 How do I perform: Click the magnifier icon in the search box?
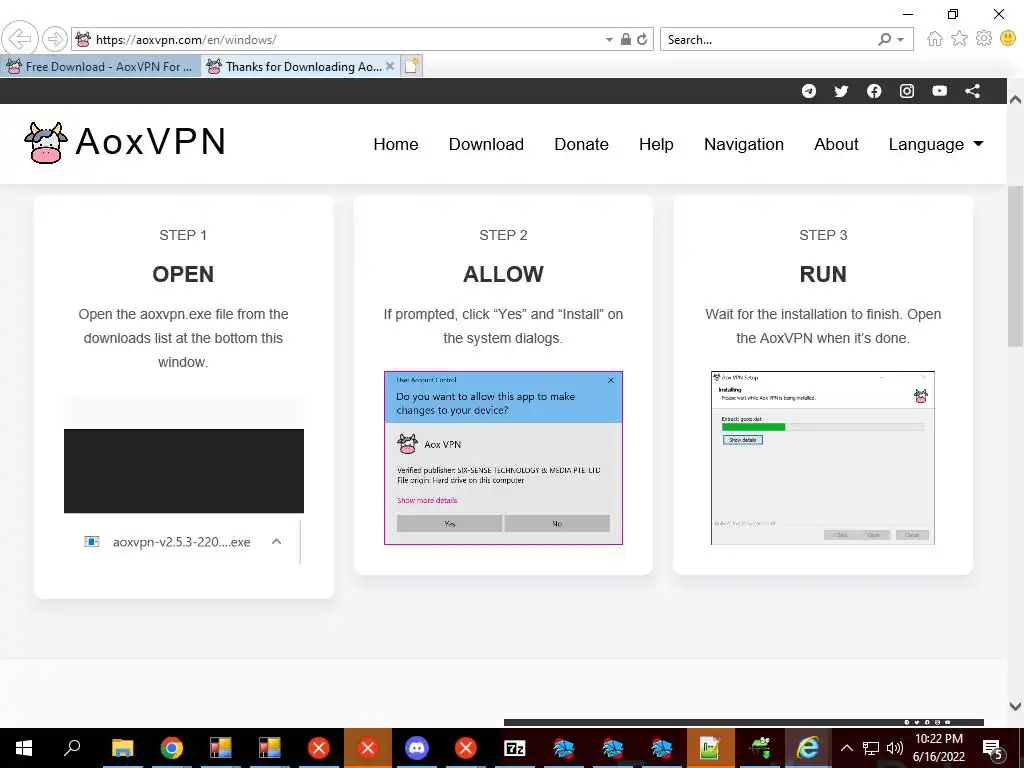(885, 39)
